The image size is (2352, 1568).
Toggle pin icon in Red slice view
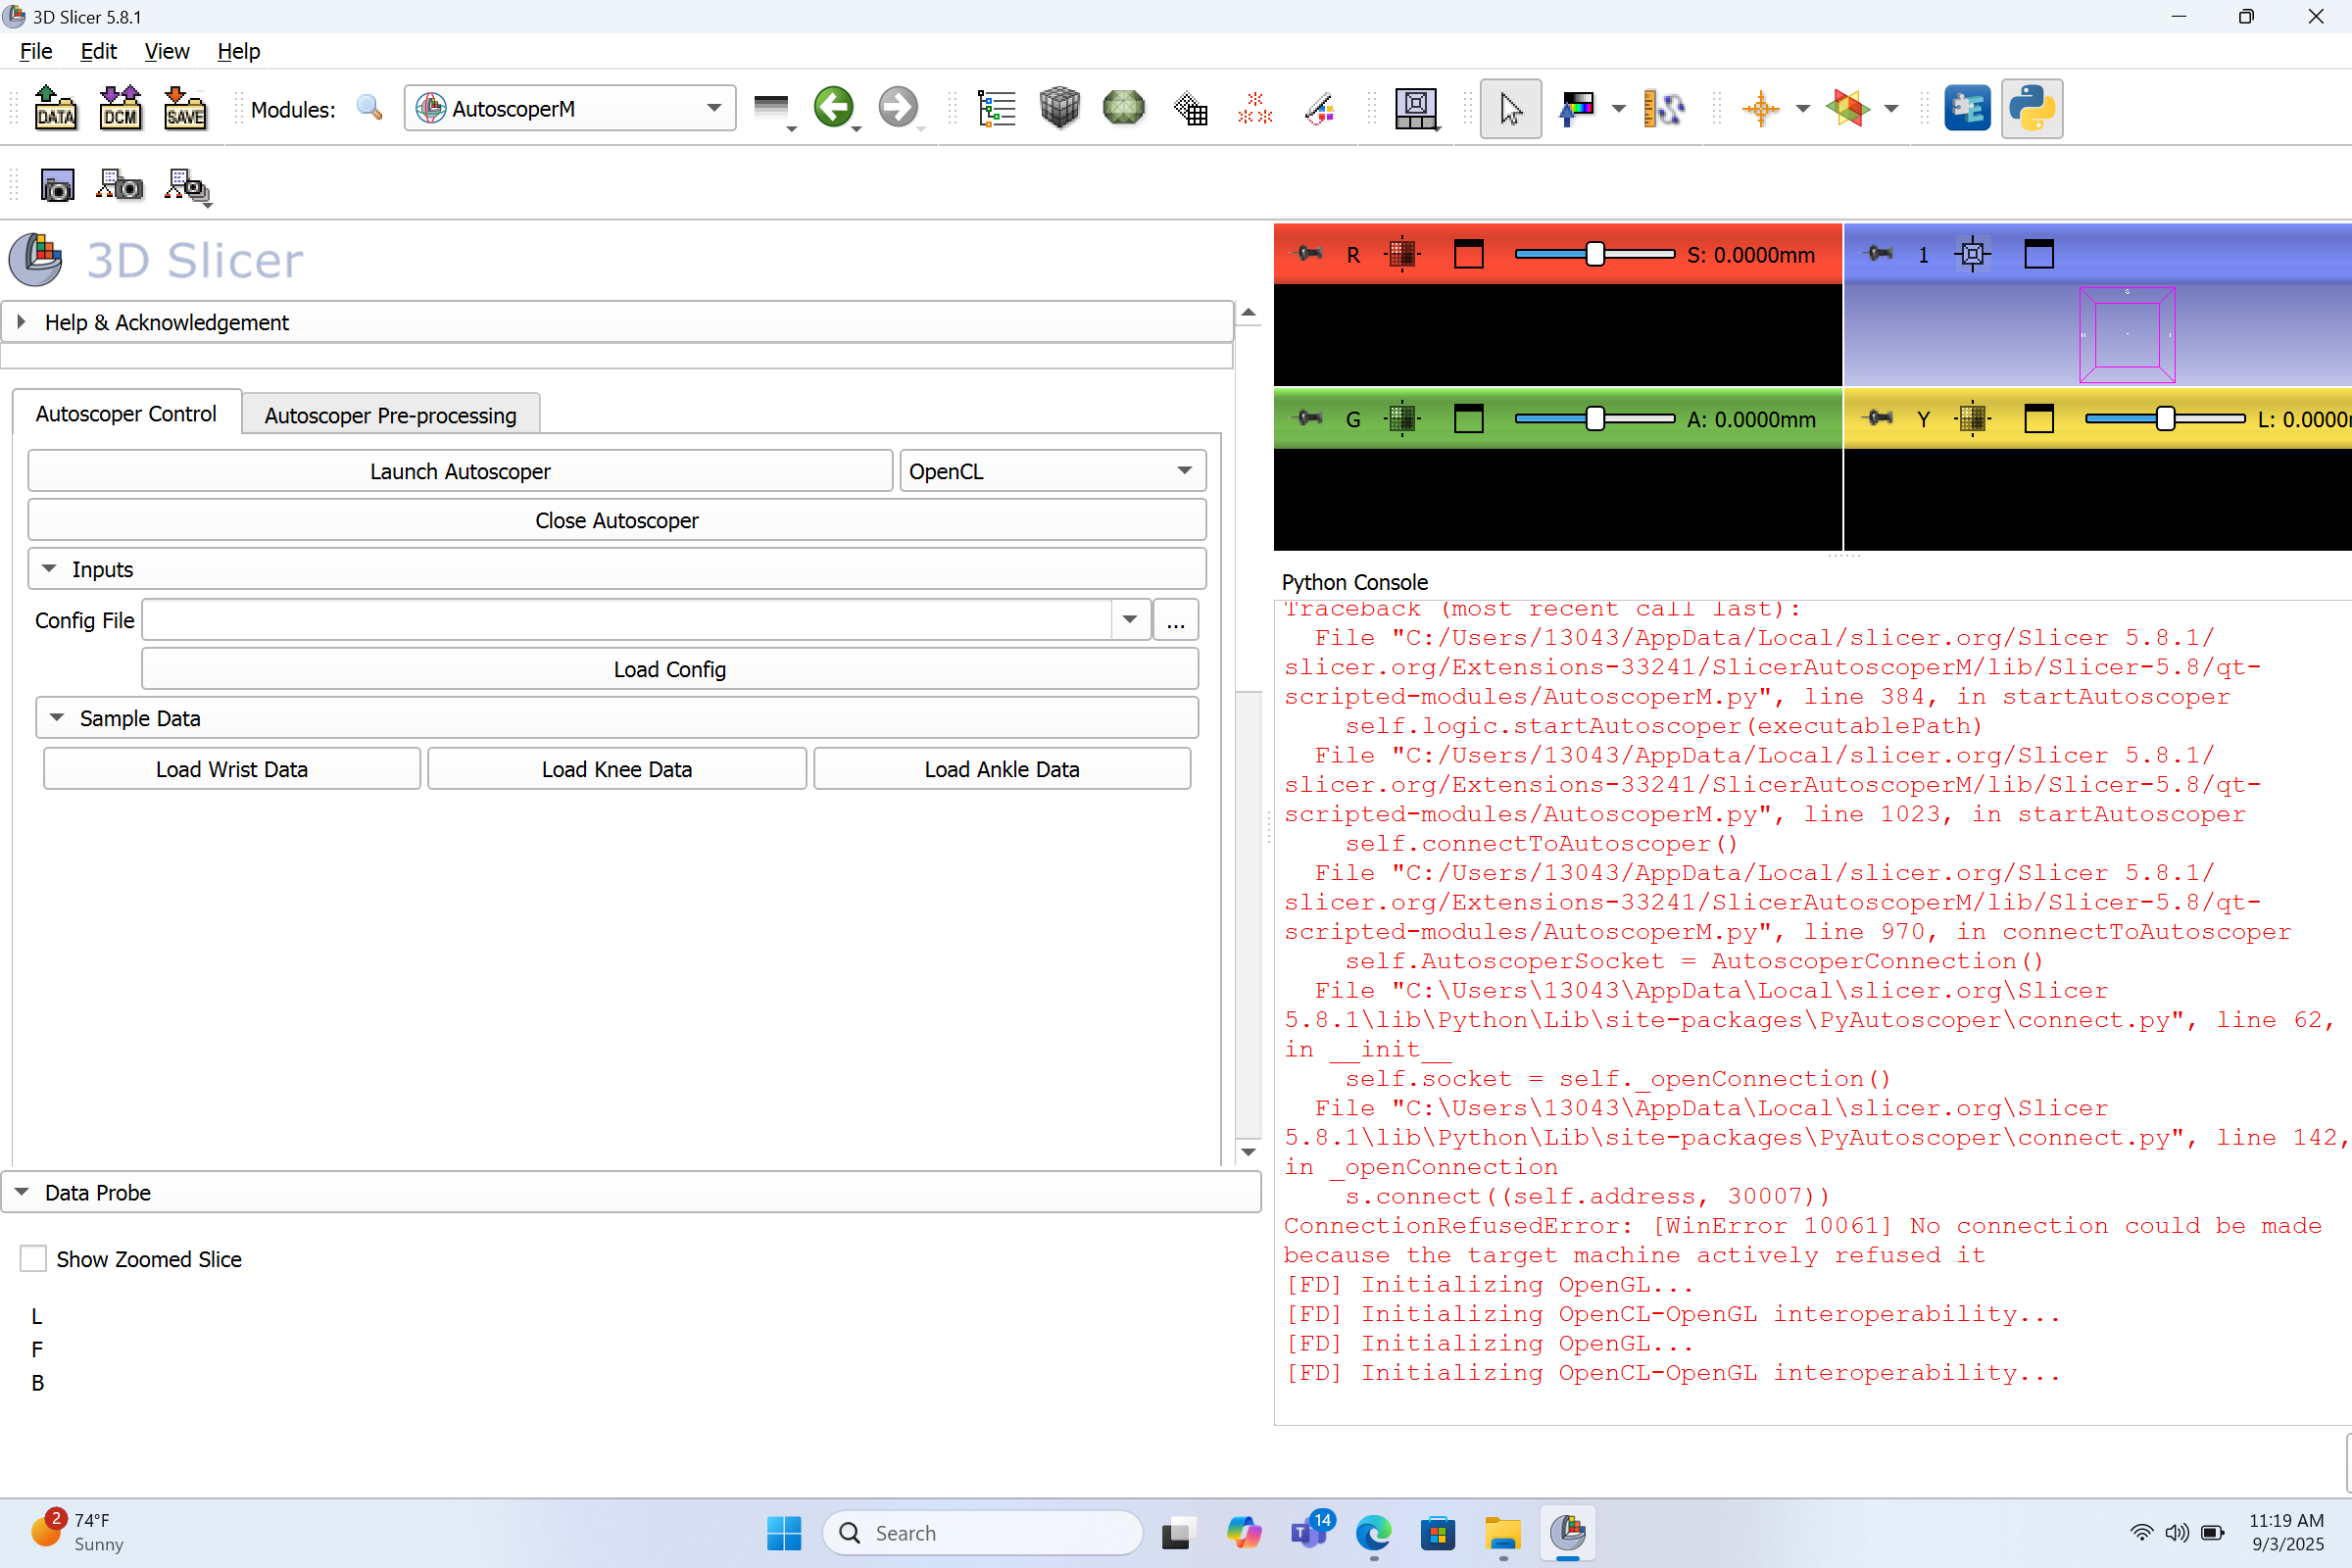pos(1307,254)
